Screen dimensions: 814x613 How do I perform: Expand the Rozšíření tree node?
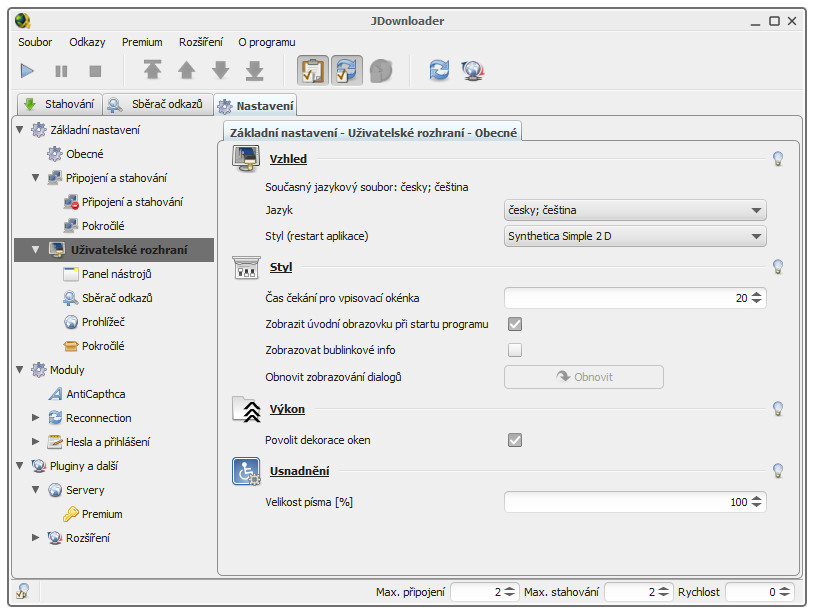[x=35, y=537]
